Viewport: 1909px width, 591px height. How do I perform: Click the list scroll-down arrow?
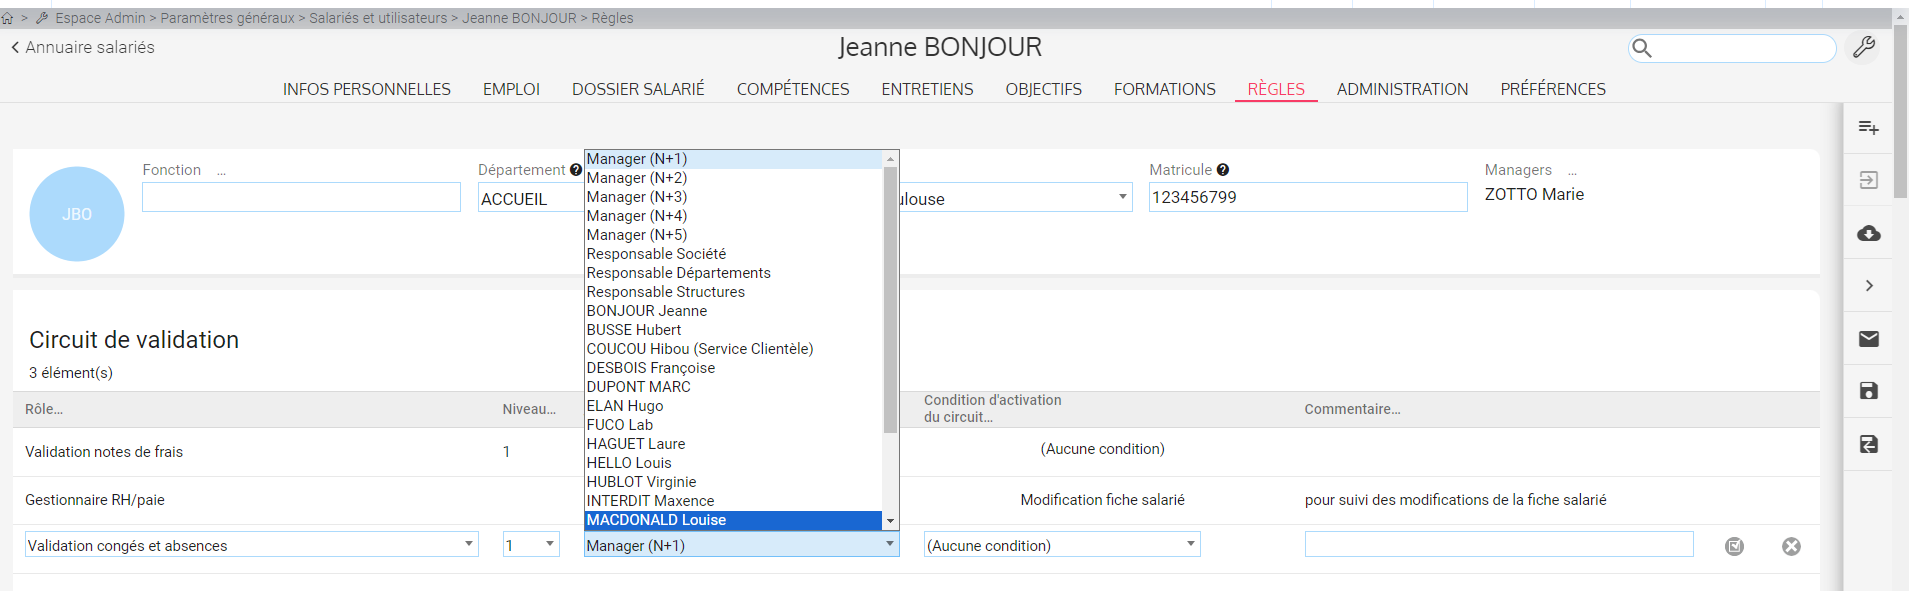coord(890,521)
